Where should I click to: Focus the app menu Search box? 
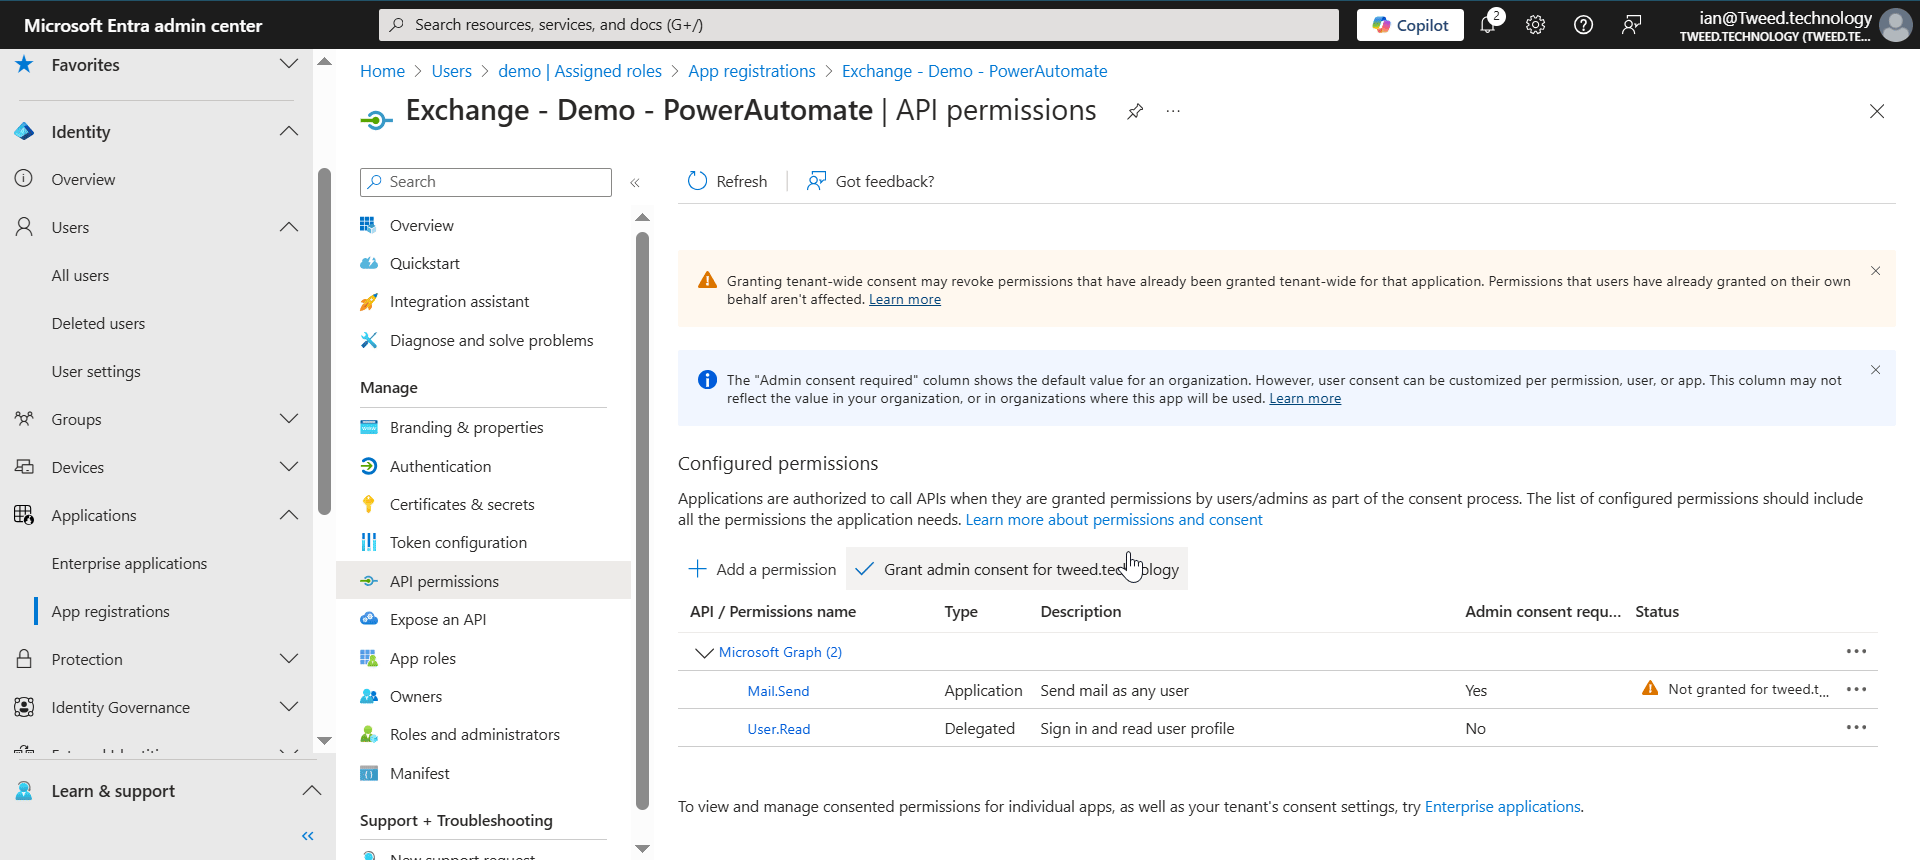tap(486, 182)
